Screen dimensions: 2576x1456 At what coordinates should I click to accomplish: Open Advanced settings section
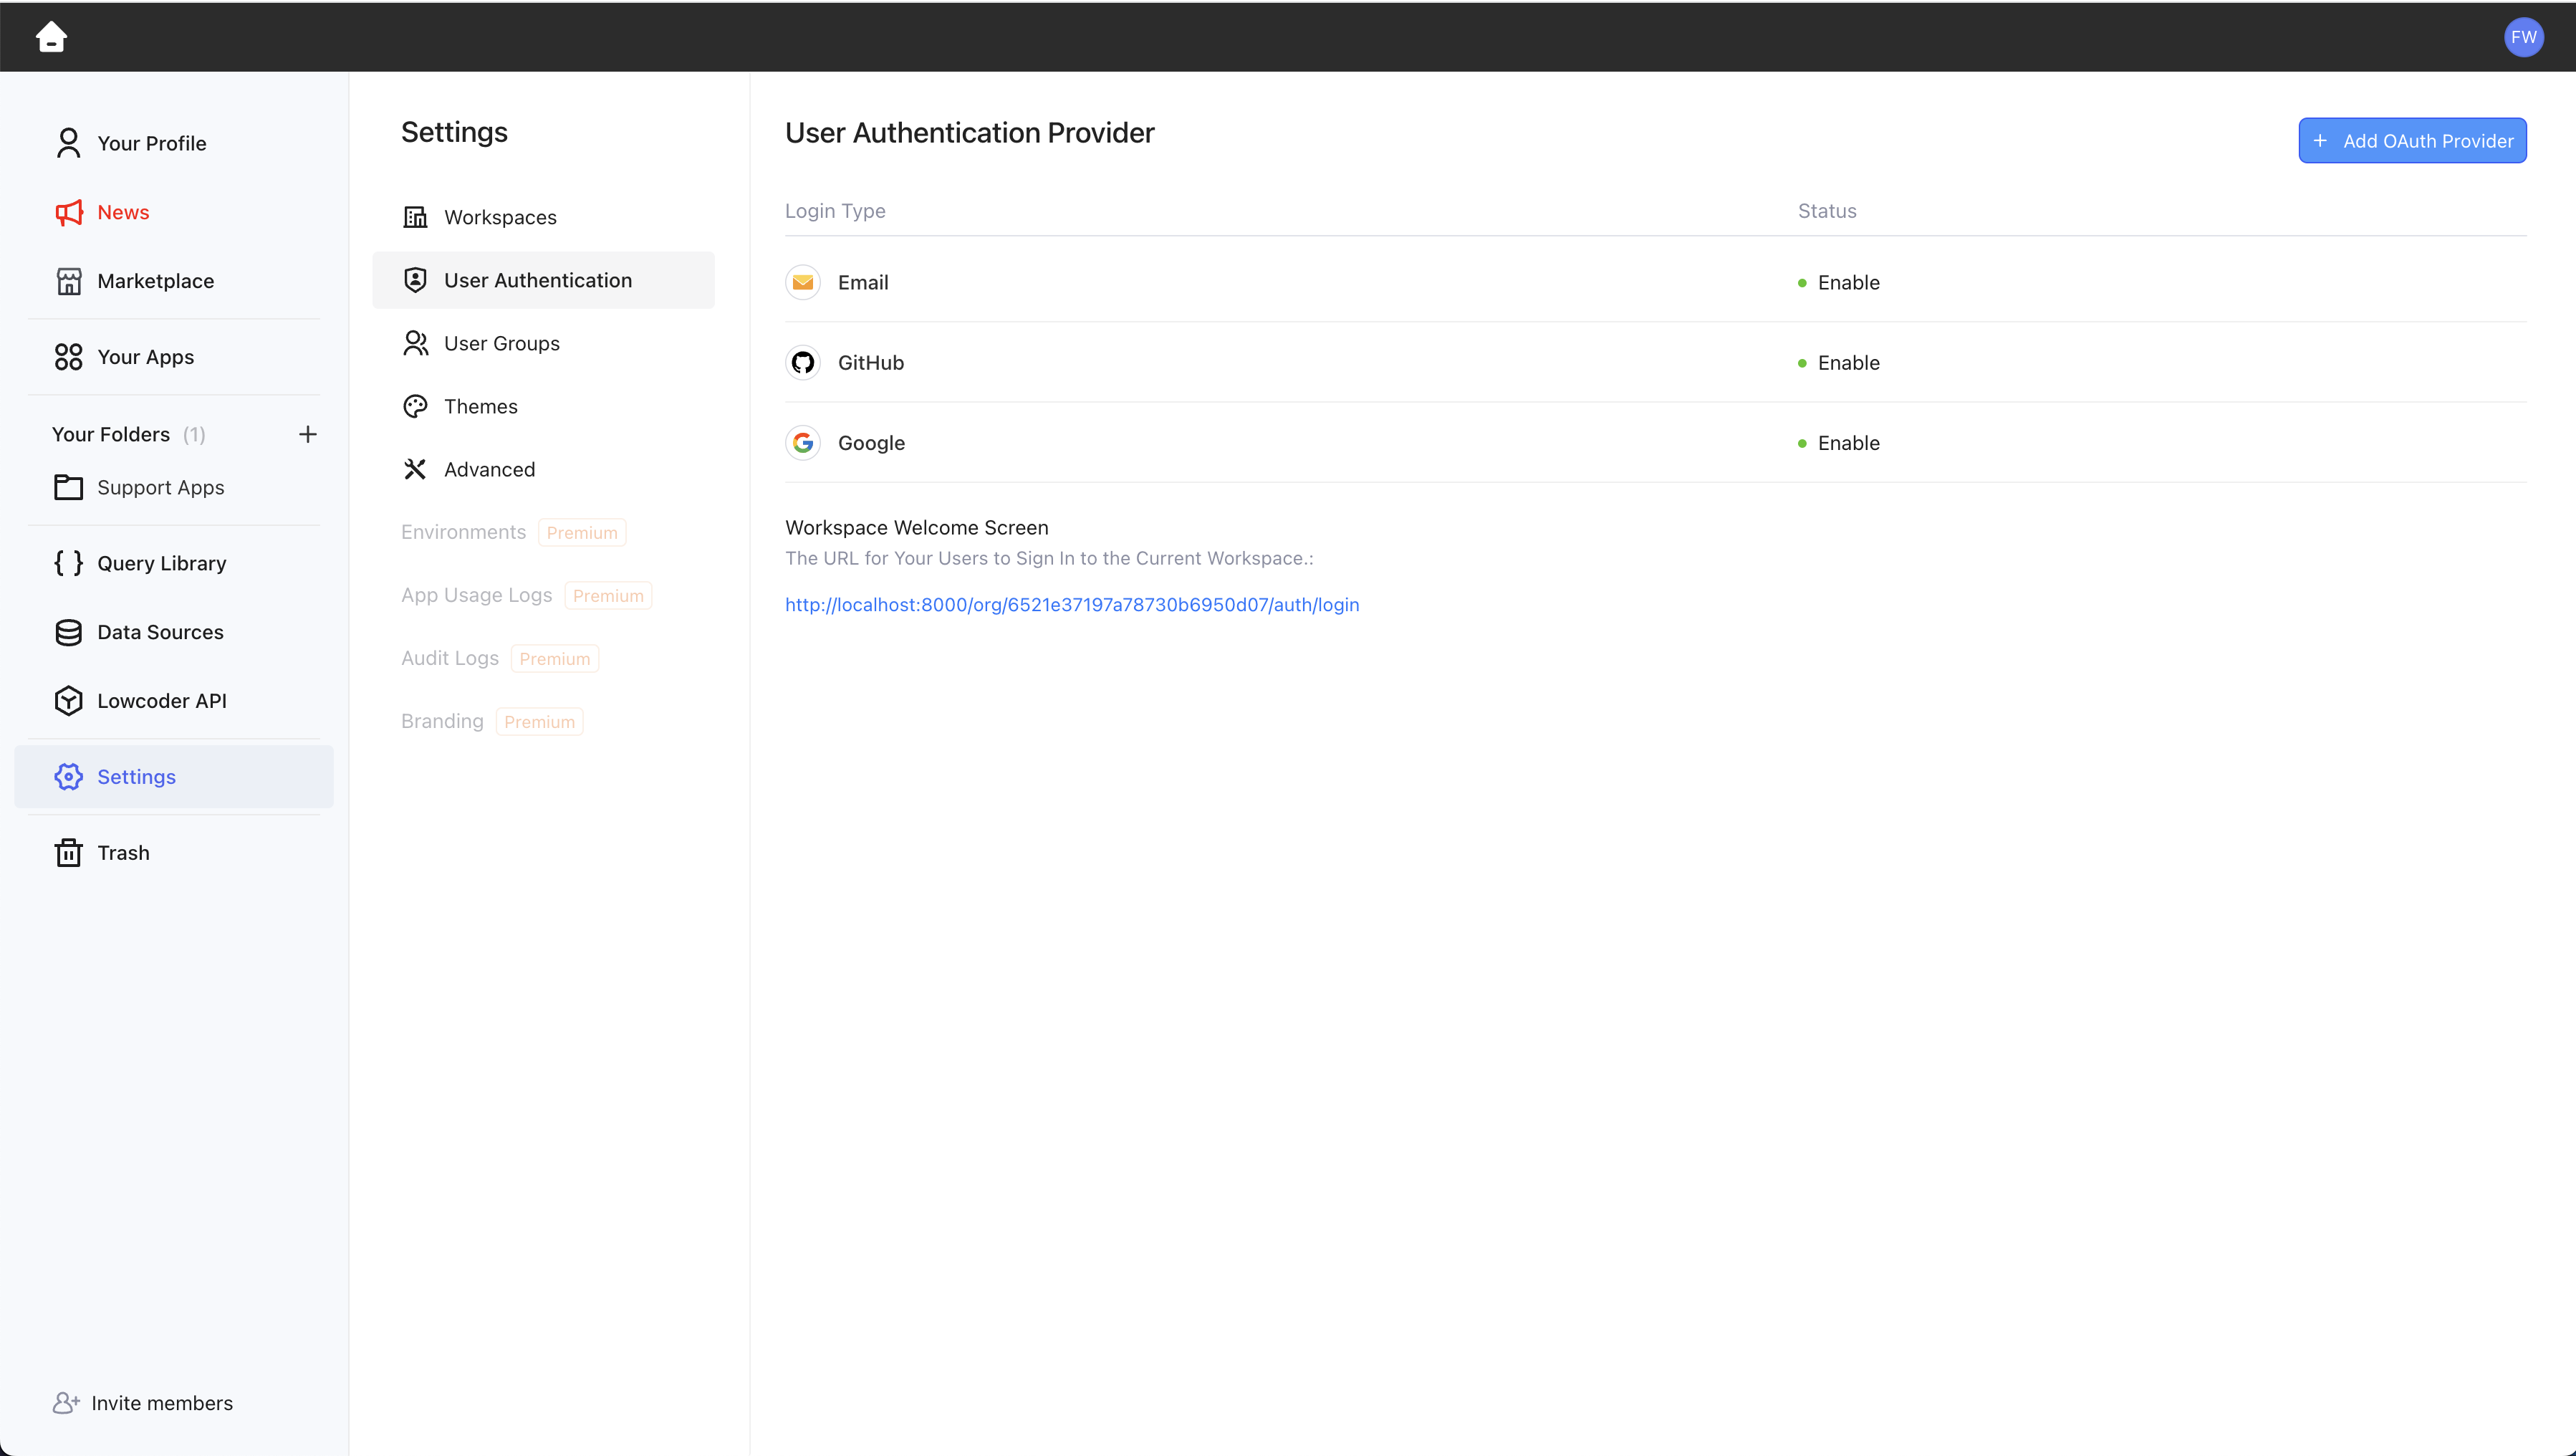pyautogui.click(x=489, y=469)
